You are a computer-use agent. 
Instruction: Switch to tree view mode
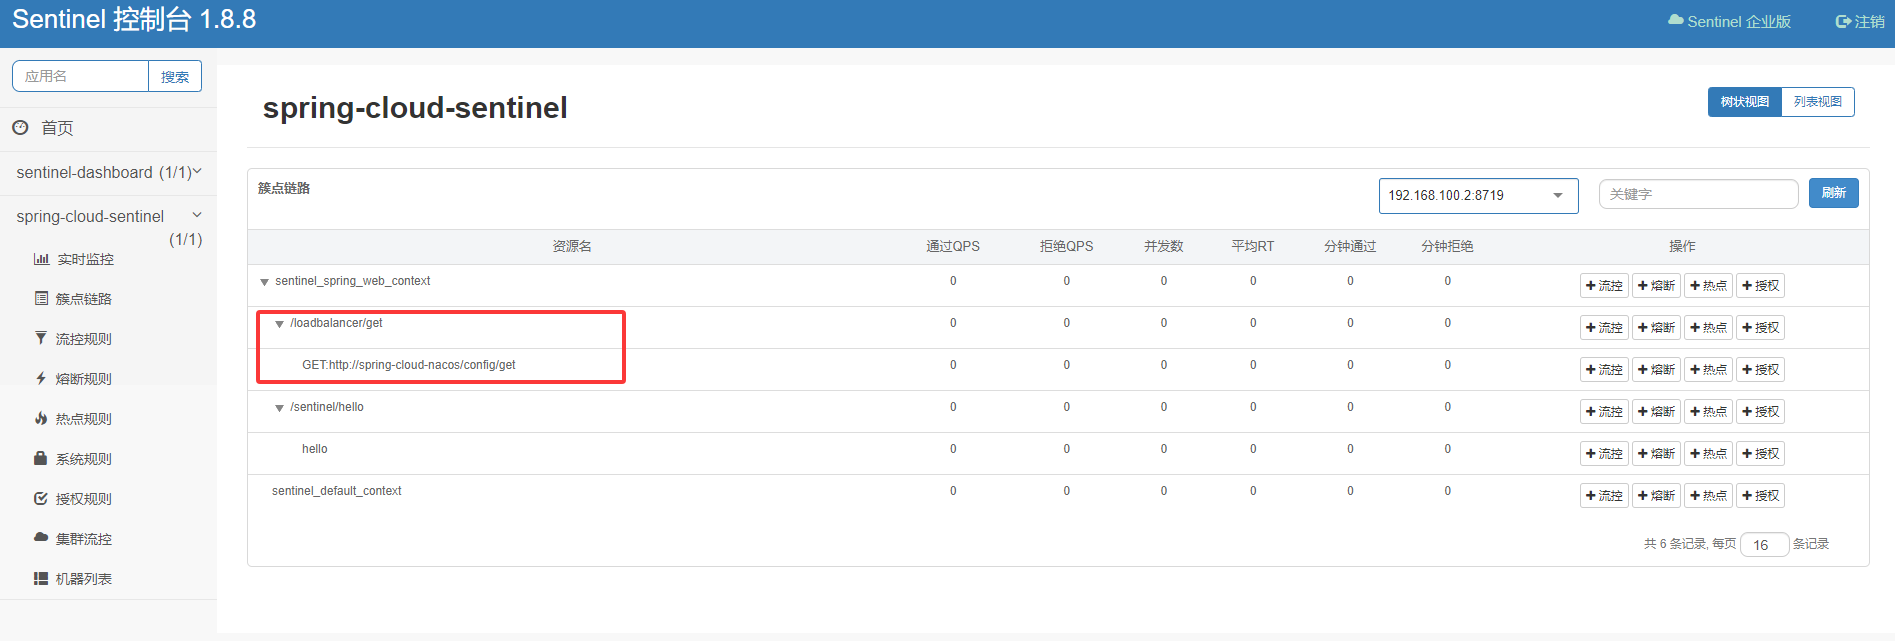pos(1744,102)
